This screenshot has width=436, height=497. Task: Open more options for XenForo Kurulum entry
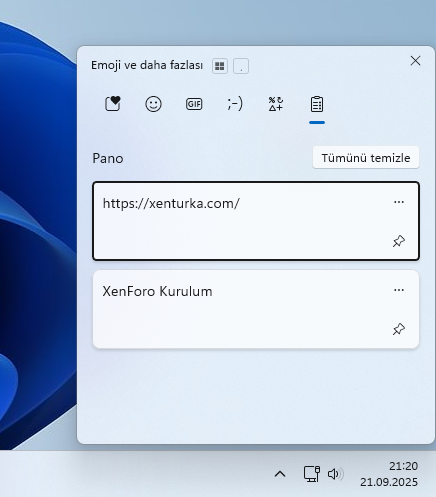pos(399,290)
